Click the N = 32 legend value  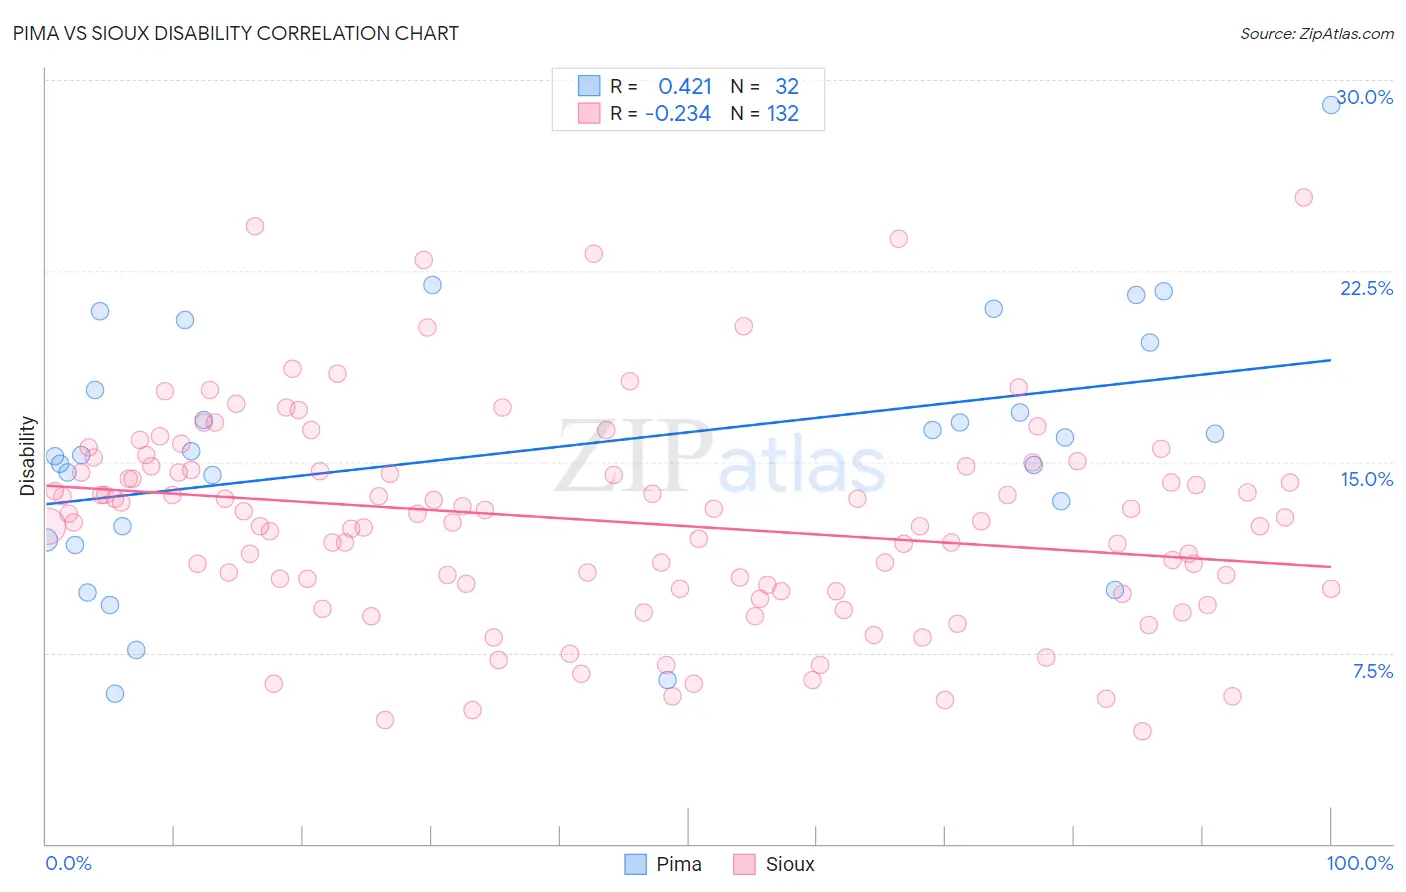click(765, 86)
